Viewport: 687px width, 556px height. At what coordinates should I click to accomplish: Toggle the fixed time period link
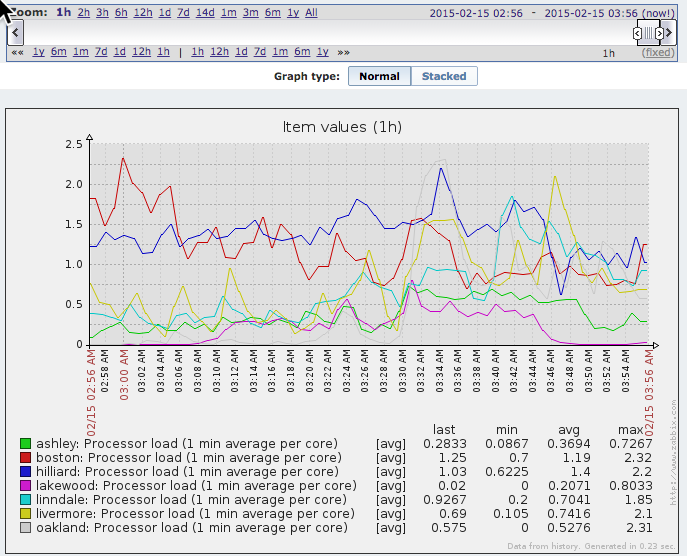click(657, 52)
